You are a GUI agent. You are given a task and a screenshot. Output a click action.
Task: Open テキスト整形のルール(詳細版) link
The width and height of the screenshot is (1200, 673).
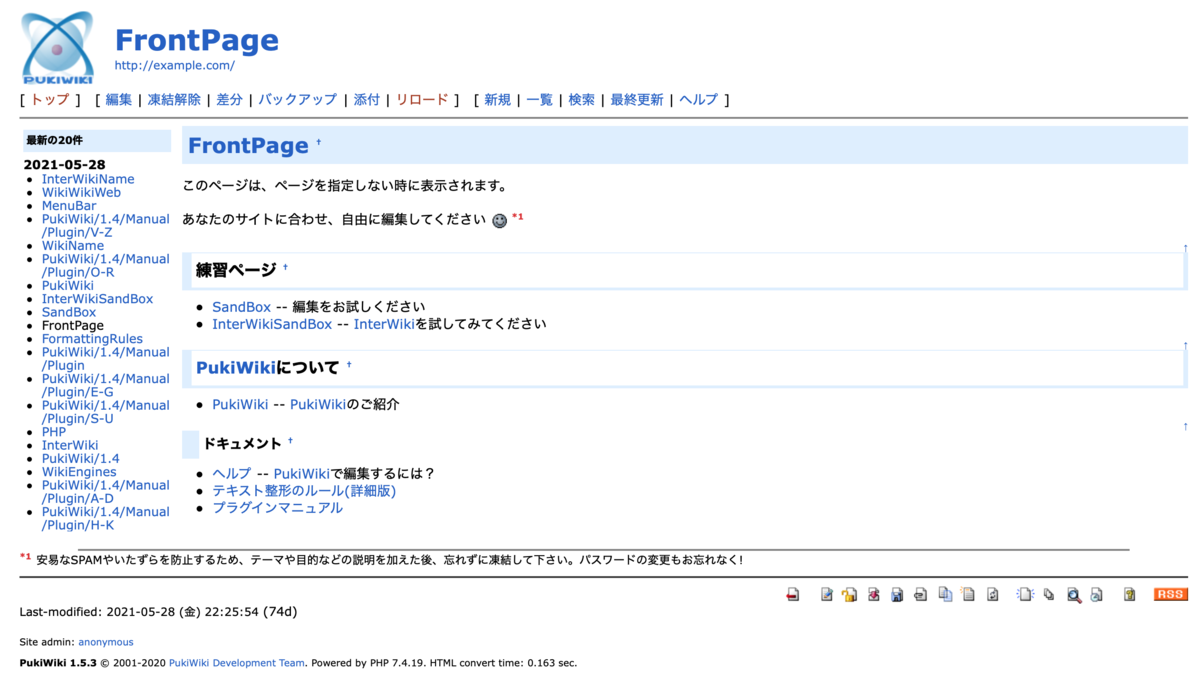pyautogui.click(x=304, y=491)
